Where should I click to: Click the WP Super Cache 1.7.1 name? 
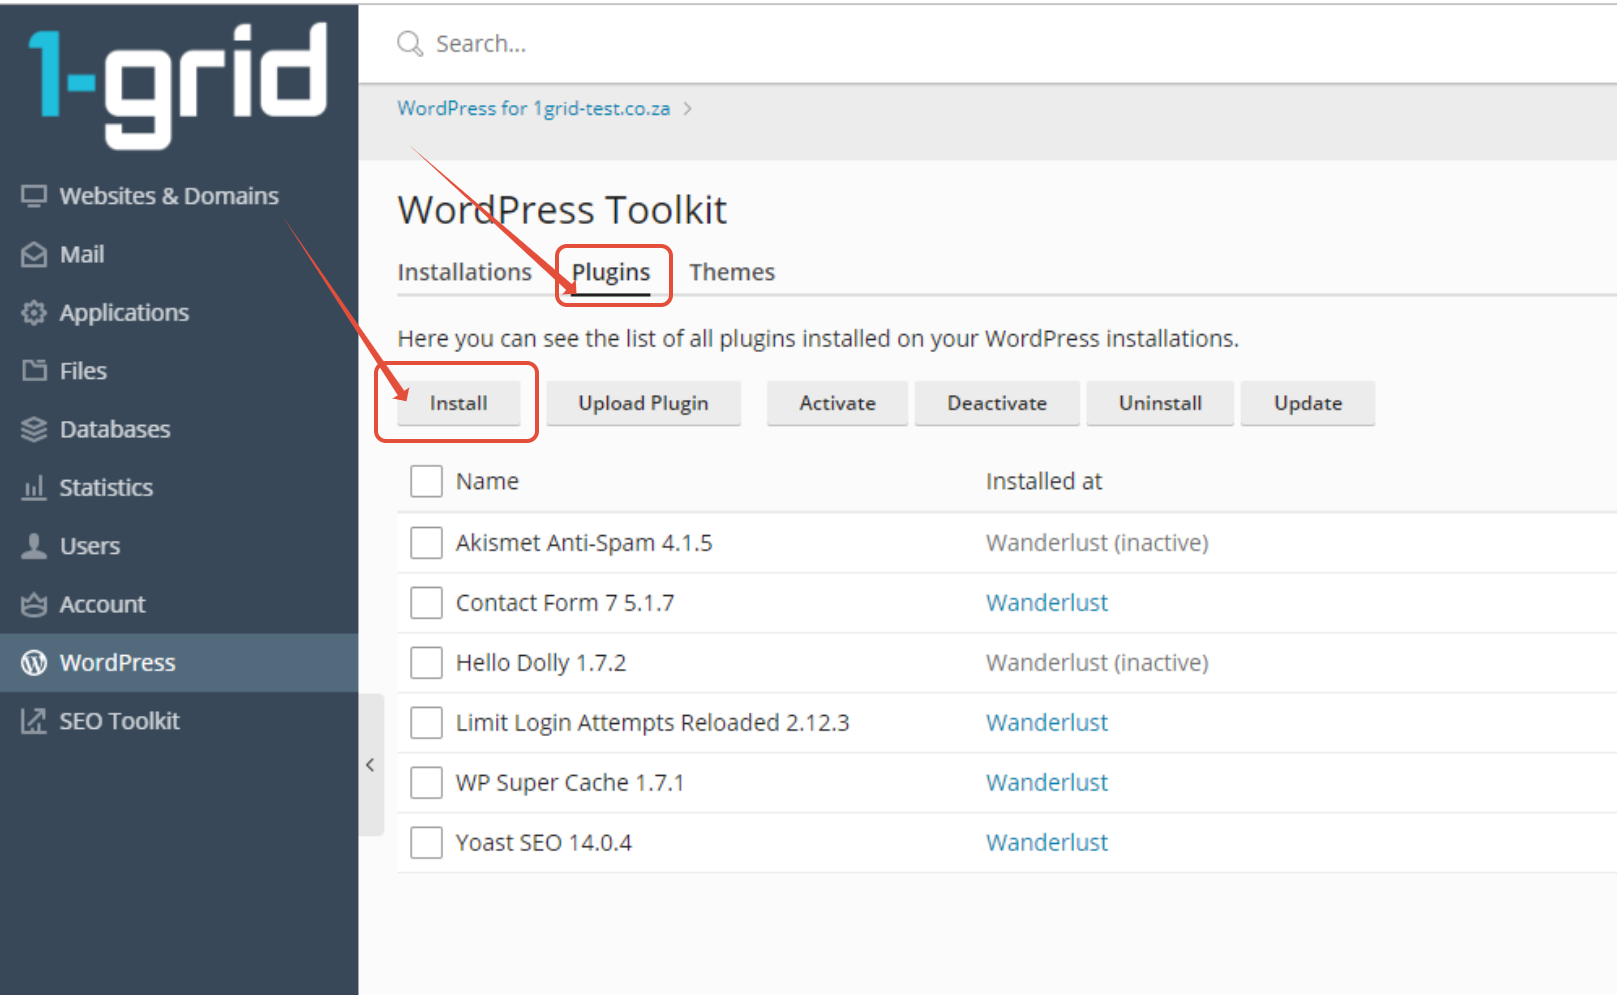pos(570,783)
